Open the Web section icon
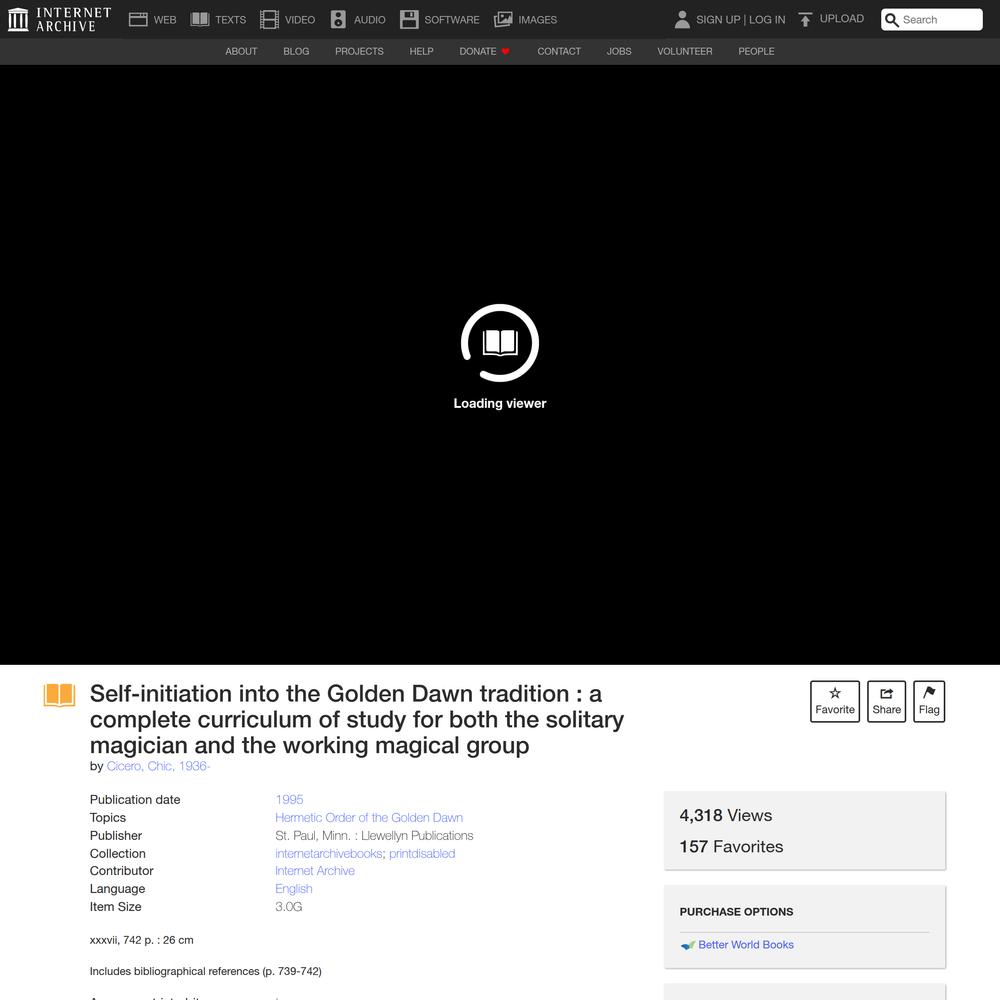 pos(138,19)
